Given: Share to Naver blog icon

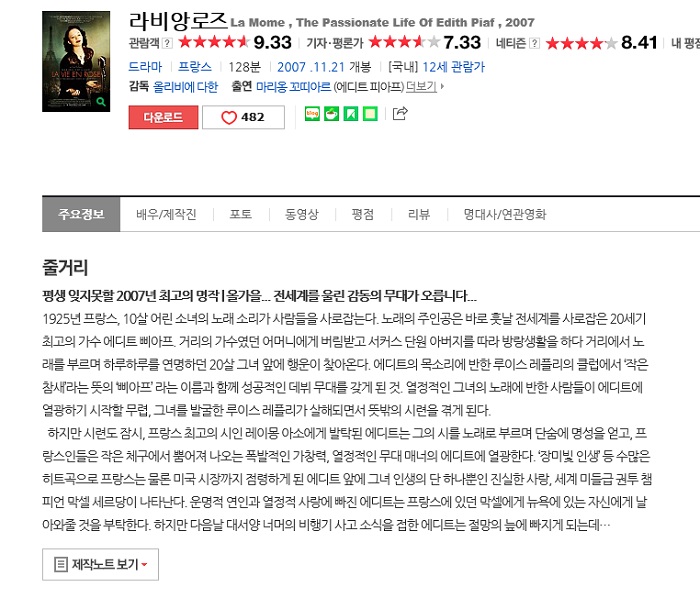Looking at the screenshot, I should (x=312, y=114).
